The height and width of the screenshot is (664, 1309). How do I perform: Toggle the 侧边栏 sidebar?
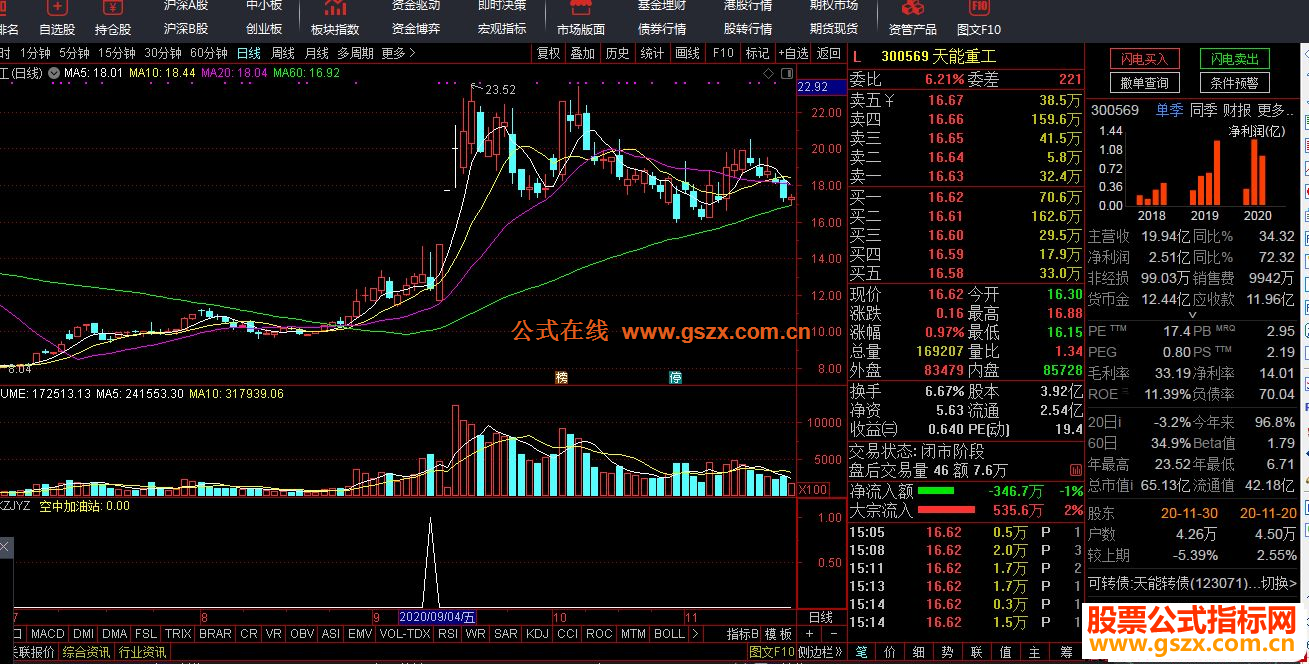819,652
